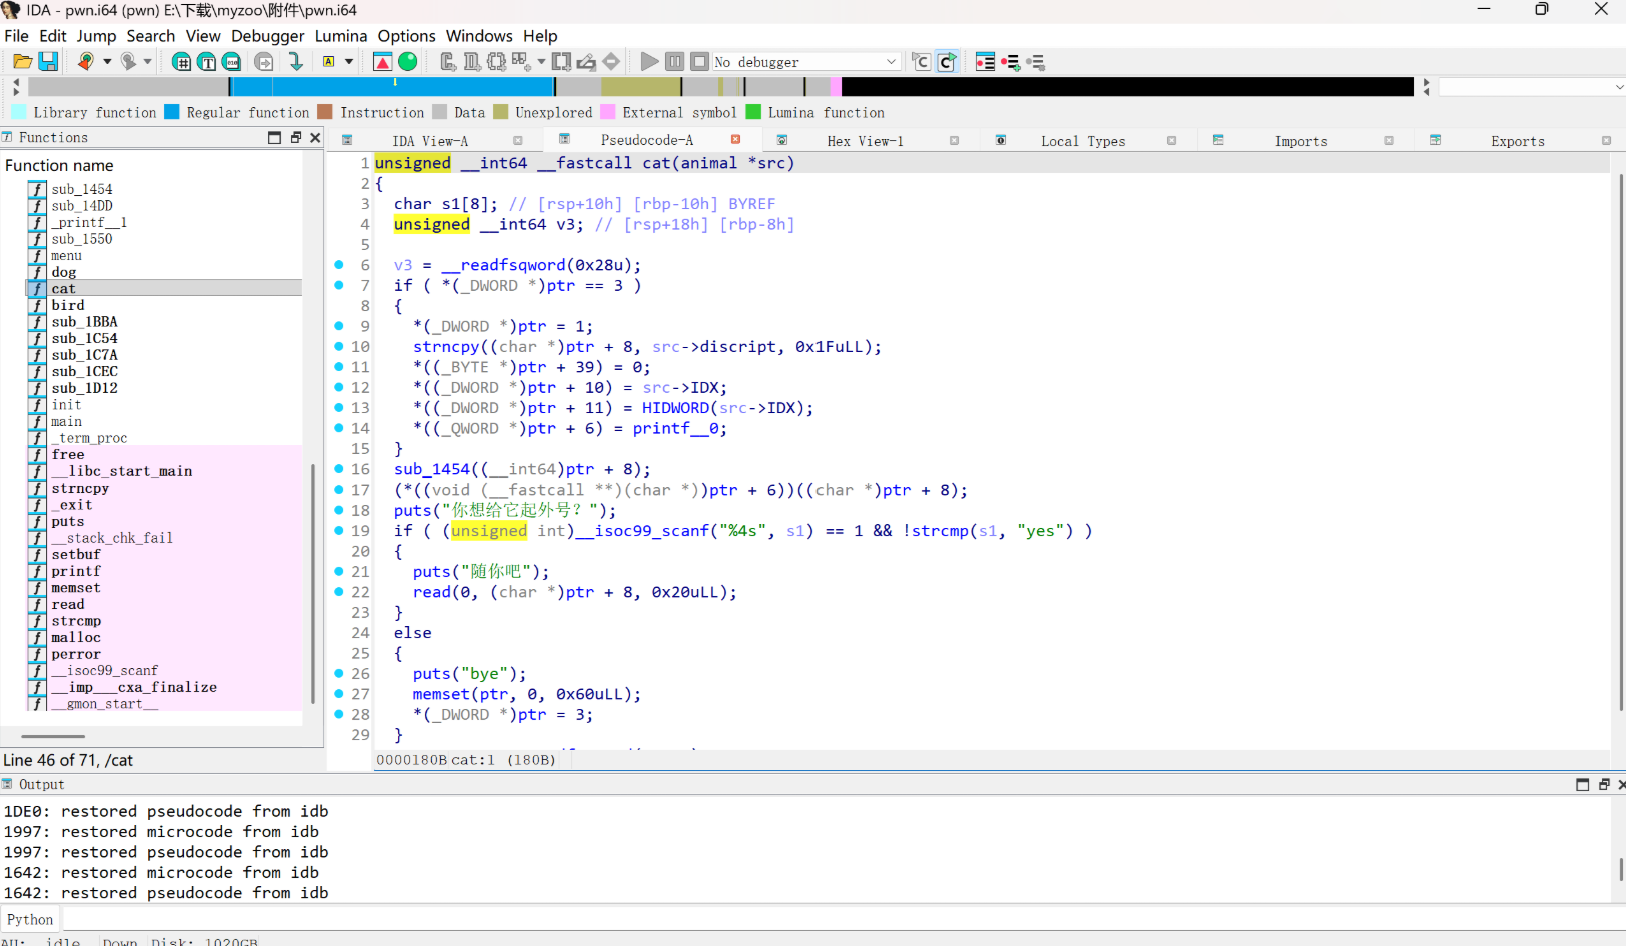
Task: Click the blue Regular function legend swatch
Action: coord(172,112)
